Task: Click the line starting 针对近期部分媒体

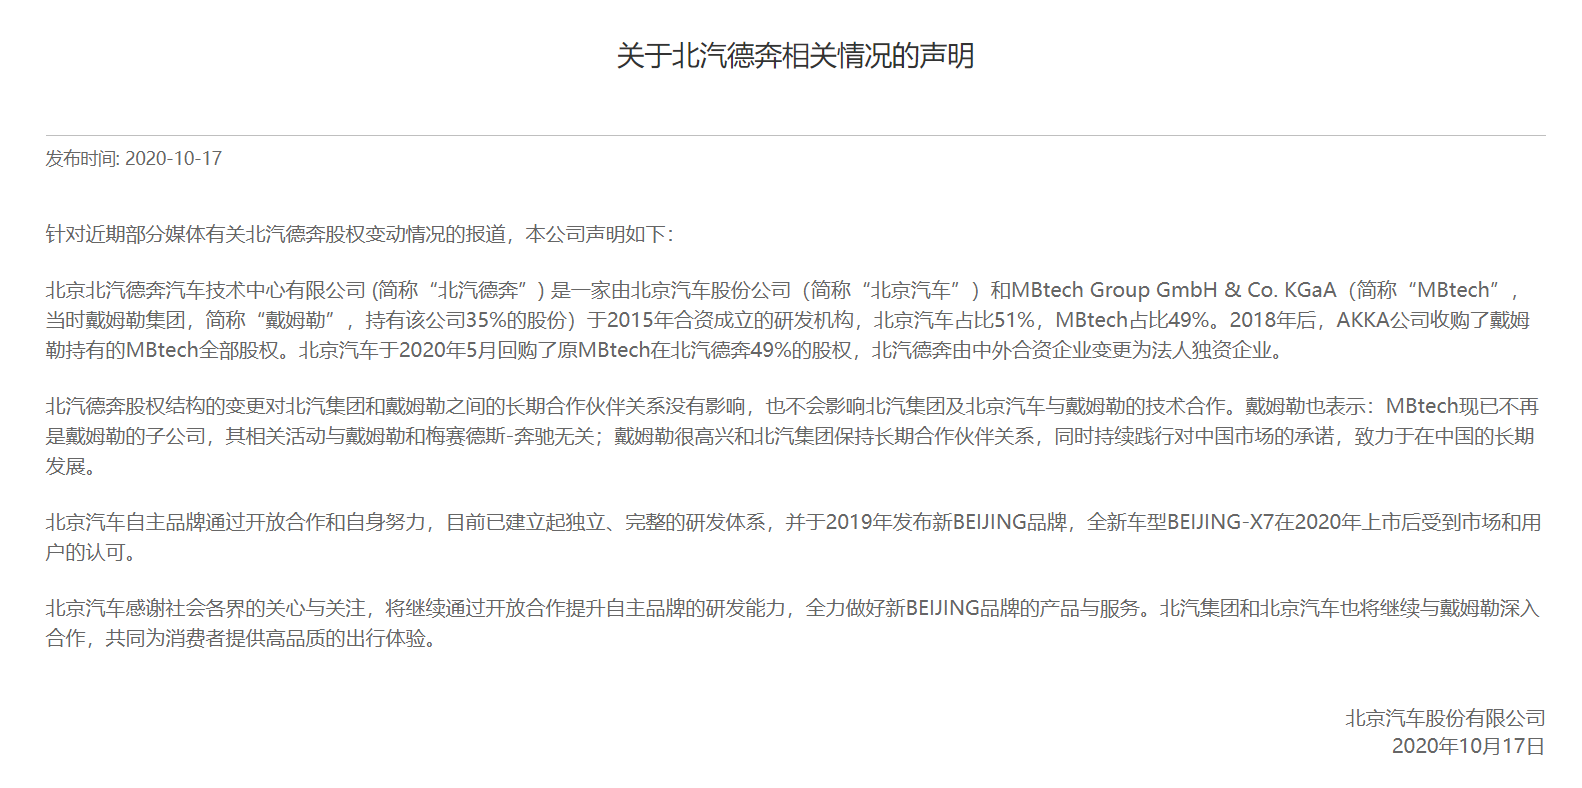Action: tap(360, 234)
